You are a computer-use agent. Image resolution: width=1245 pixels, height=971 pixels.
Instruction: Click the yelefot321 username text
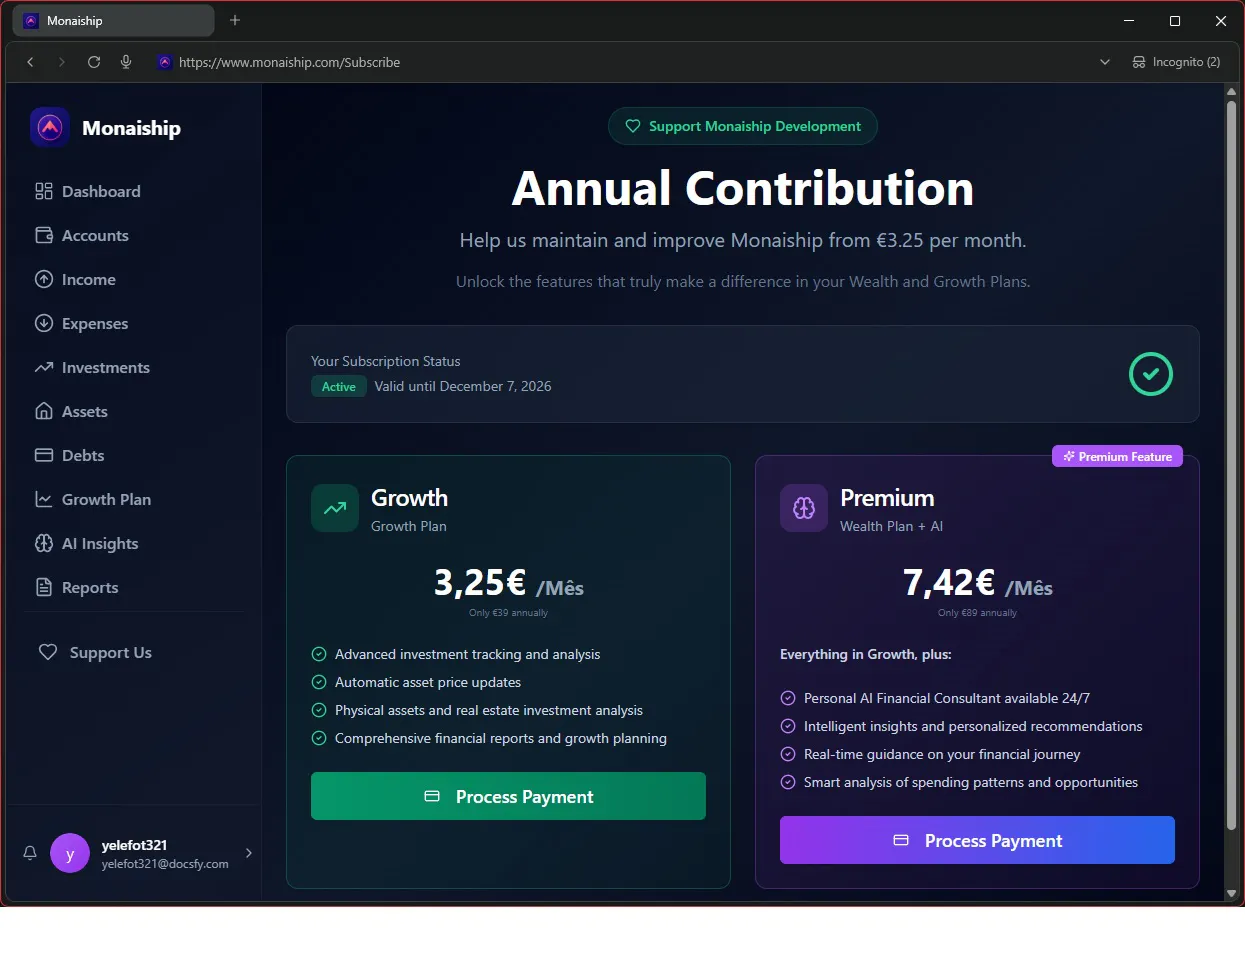tap(134, 845)
